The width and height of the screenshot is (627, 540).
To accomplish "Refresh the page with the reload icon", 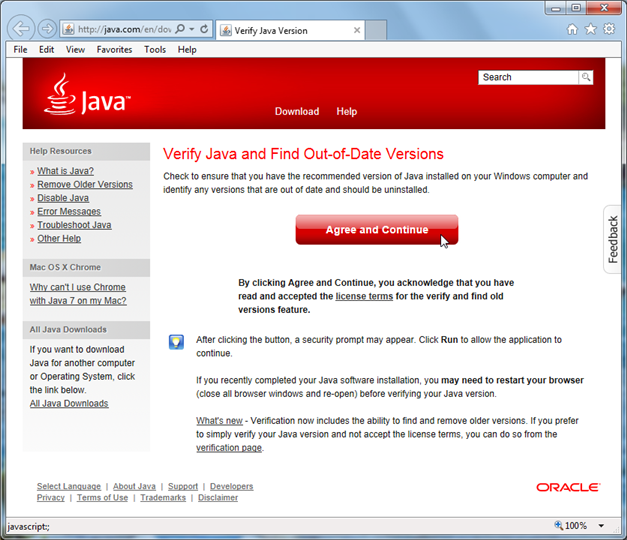I will [x=204, y=29].
